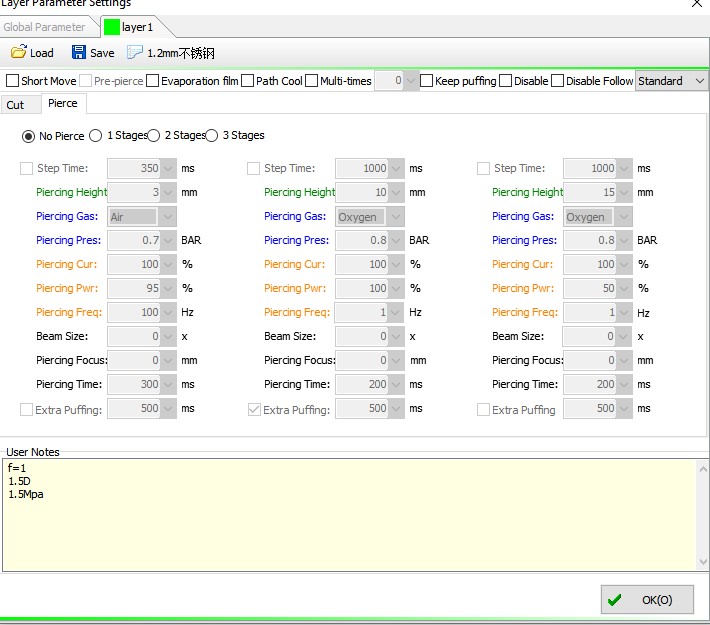Click the 1.2mm material note icon
This screenshot has width=710, height=625.
(135, 53)
